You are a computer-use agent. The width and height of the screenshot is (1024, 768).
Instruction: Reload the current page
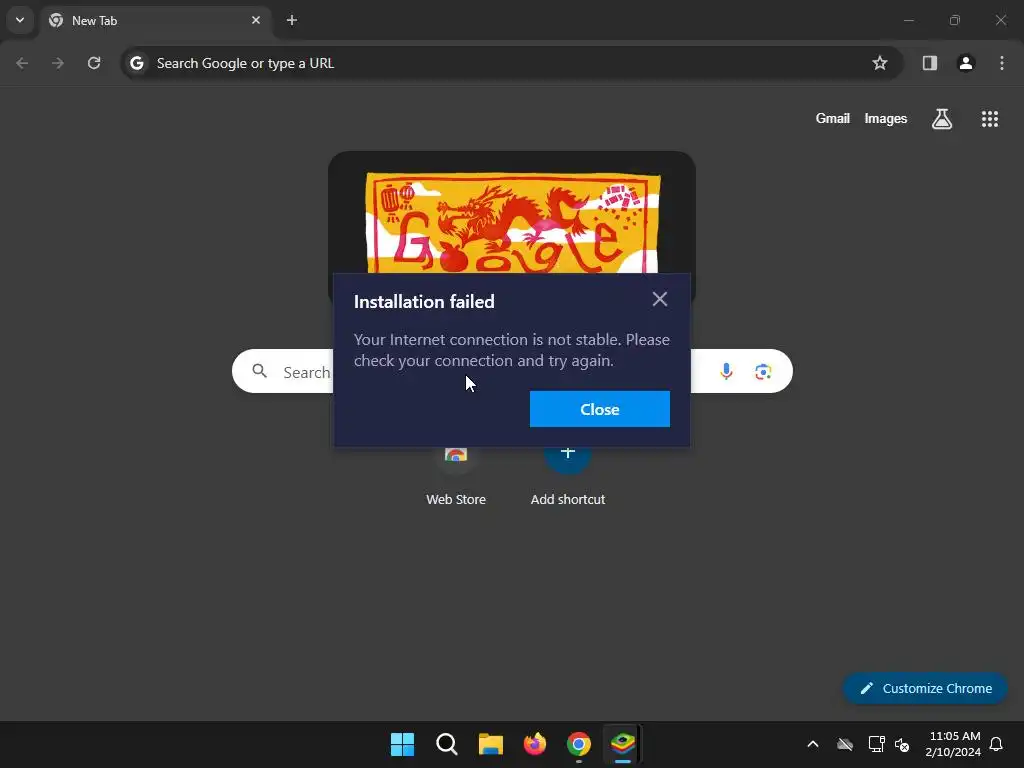point(94,63)
